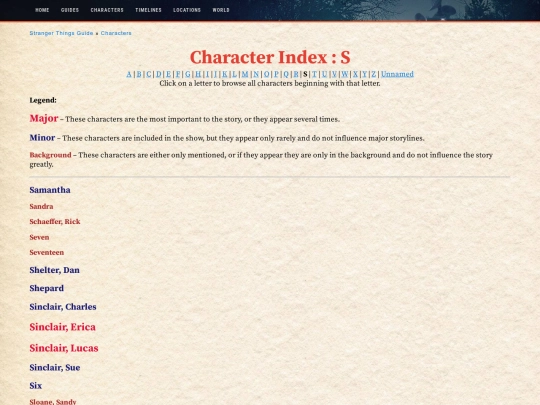Open the Sinclair, Charles character page
540x405 pixels.
click(x=63, y=307)
